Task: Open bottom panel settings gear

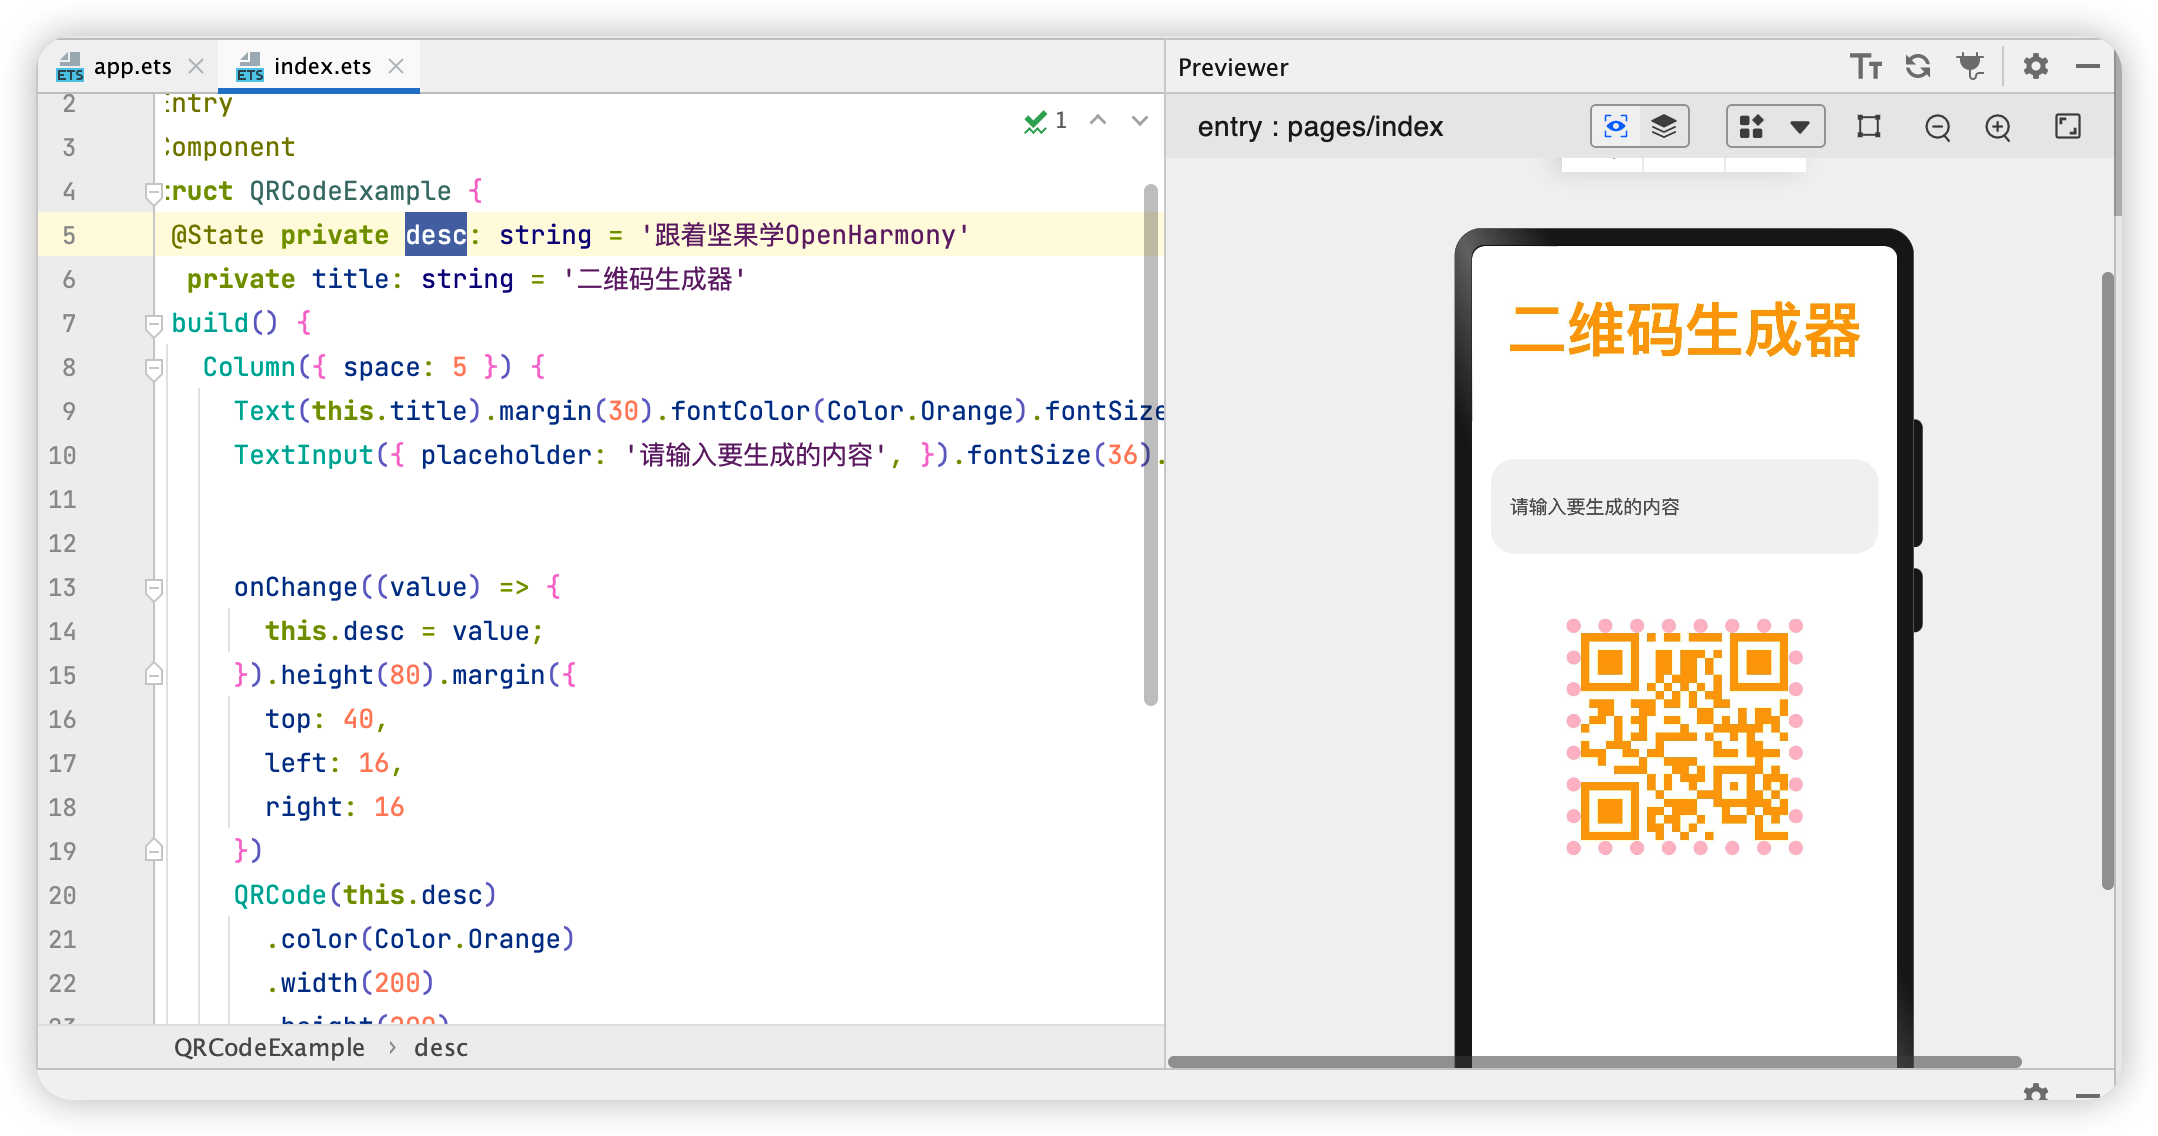Action: point(2036,1093)
